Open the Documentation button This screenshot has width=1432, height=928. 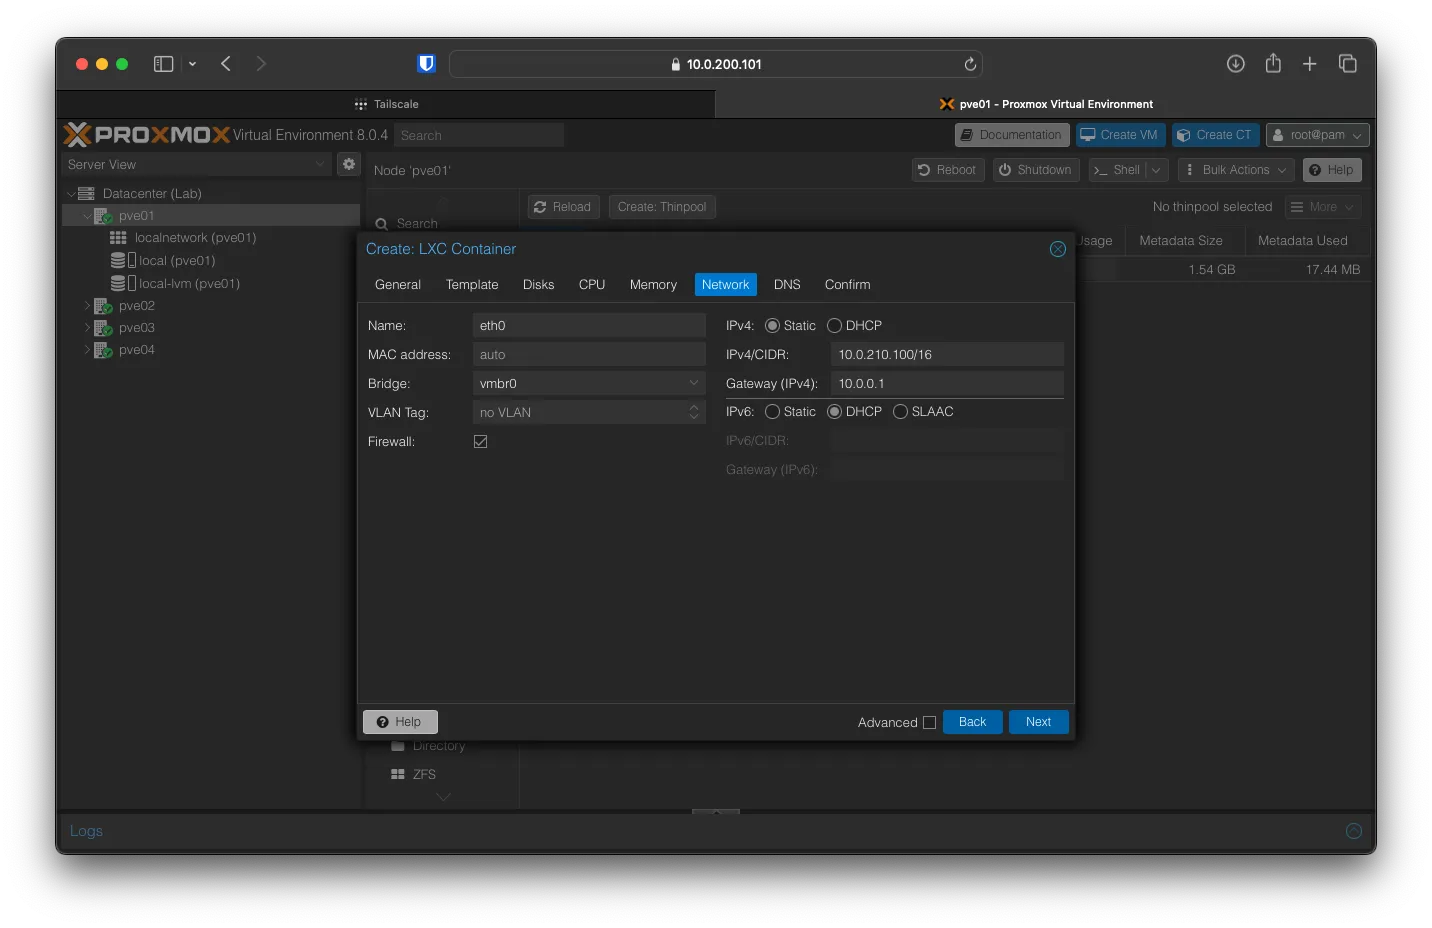coord(1011,135)
